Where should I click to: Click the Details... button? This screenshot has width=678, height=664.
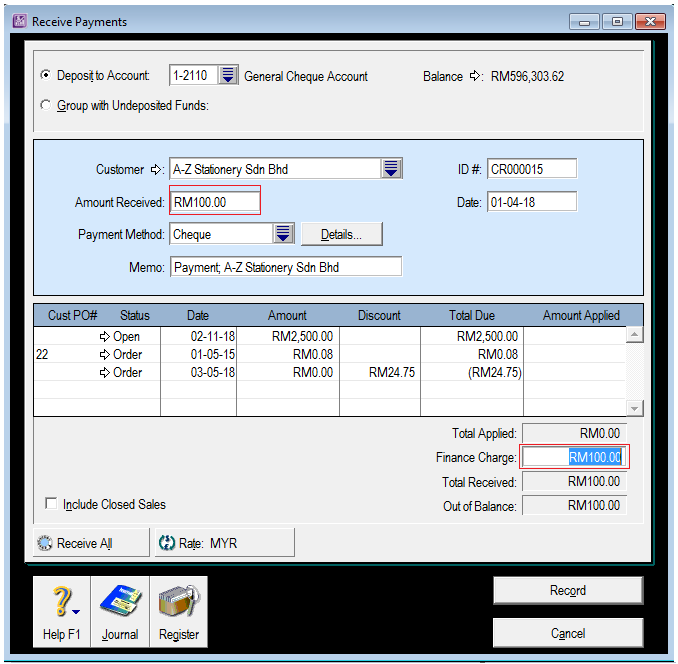(342, 234)
